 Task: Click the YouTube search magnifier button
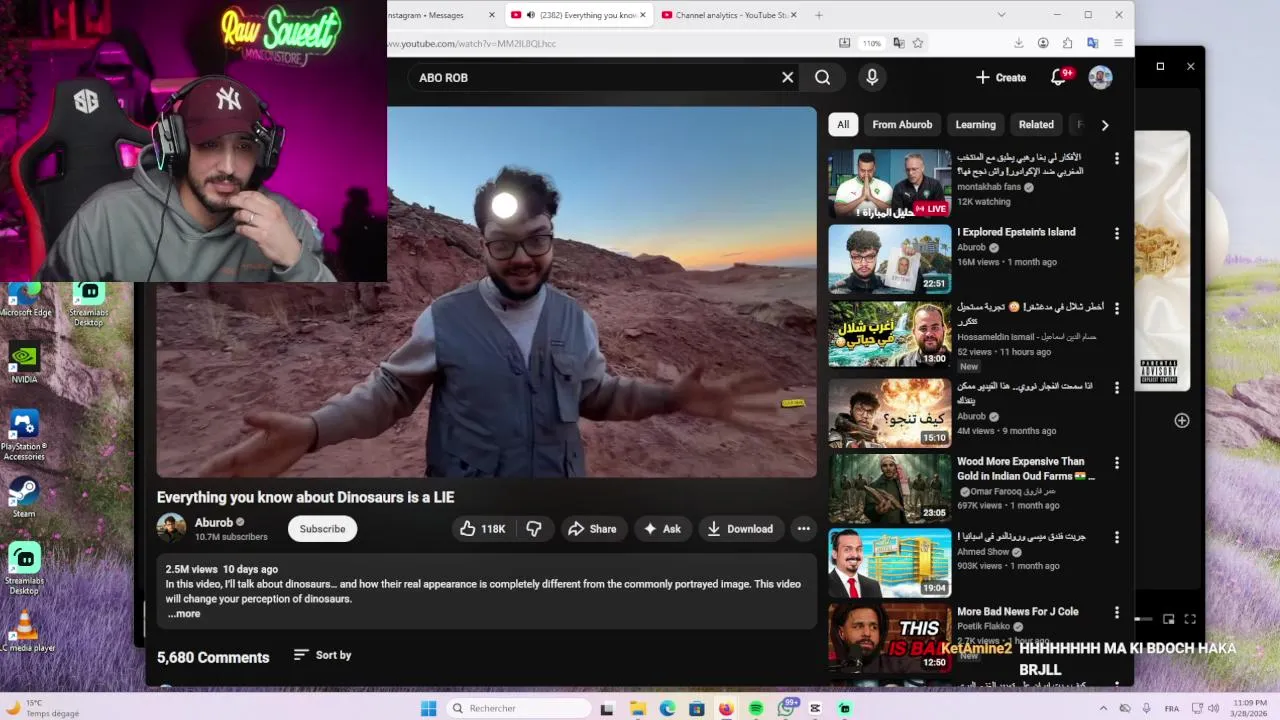[x=822, y=77]
